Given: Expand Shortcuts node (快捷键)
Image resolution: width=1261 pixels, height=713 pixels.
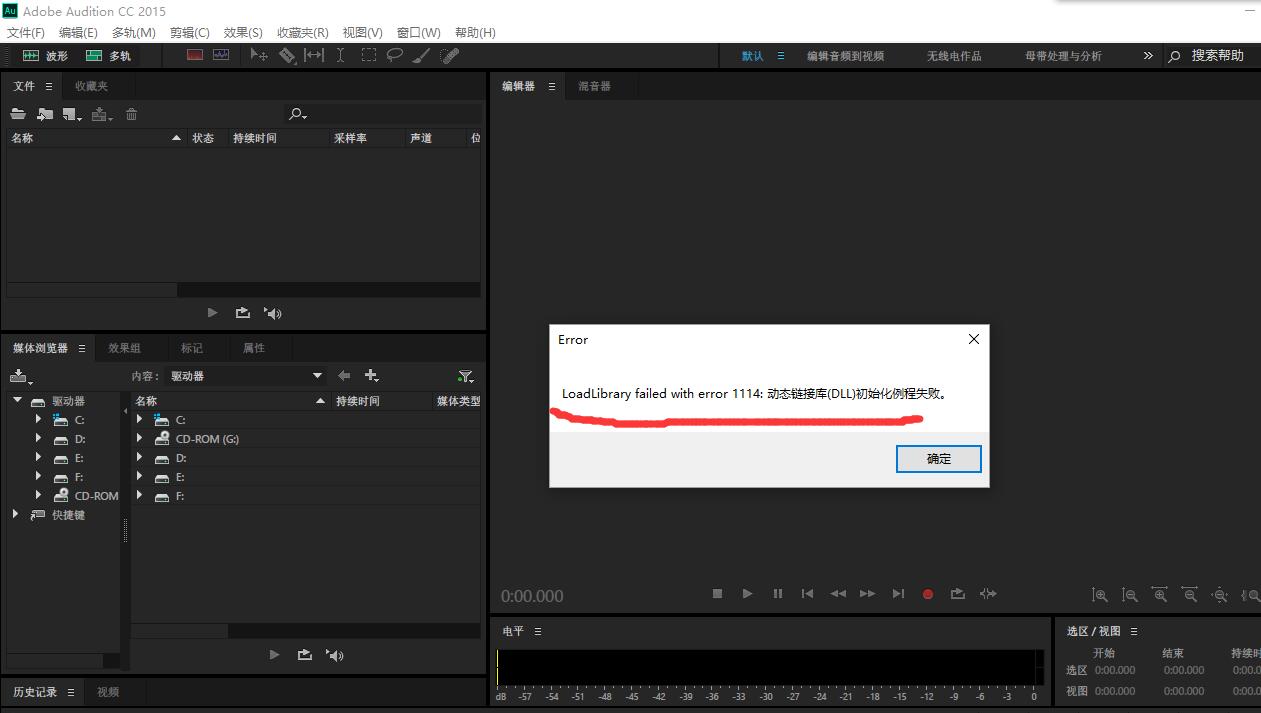Looking at the screenshot, I should point(15,514).
